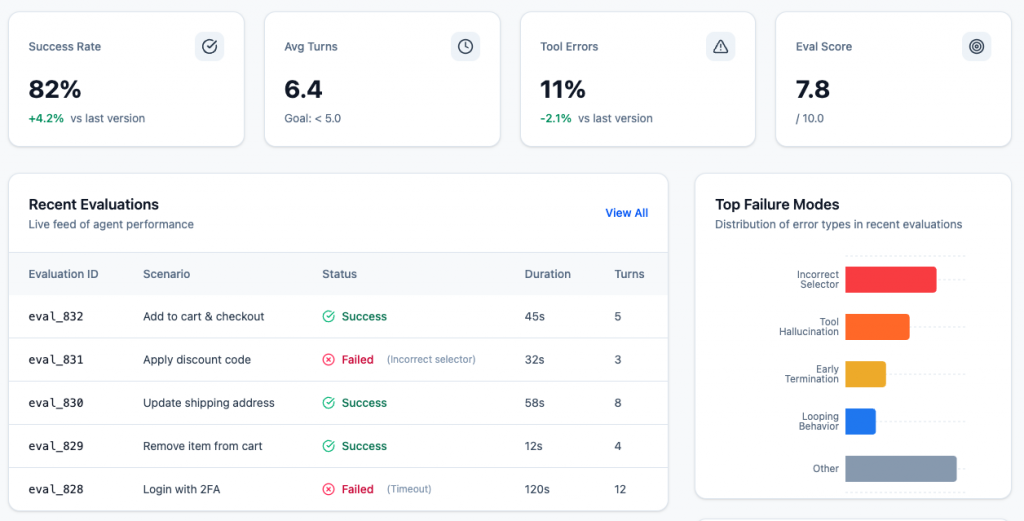Click the Success Rate checkmark icon
Image resolution: width=1024 pixels, height=521 pixels.
209,46
